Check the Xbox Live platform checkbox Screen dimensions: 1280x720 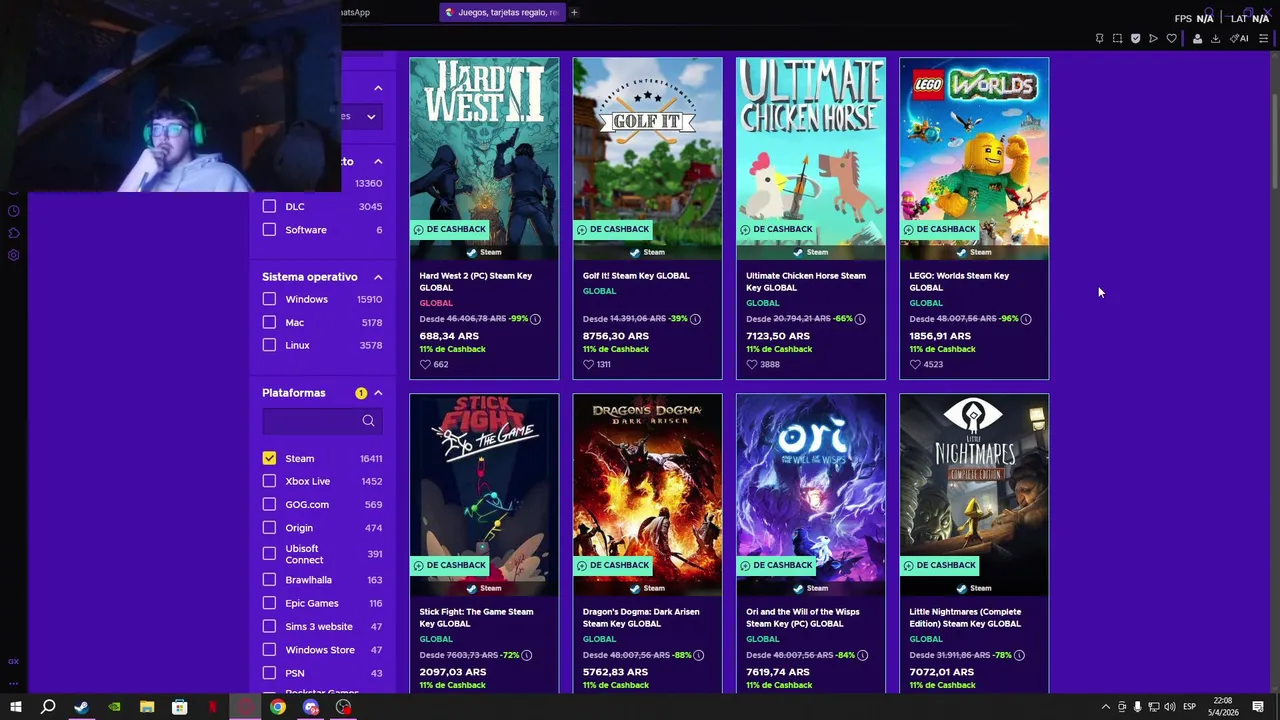(269, 481)
